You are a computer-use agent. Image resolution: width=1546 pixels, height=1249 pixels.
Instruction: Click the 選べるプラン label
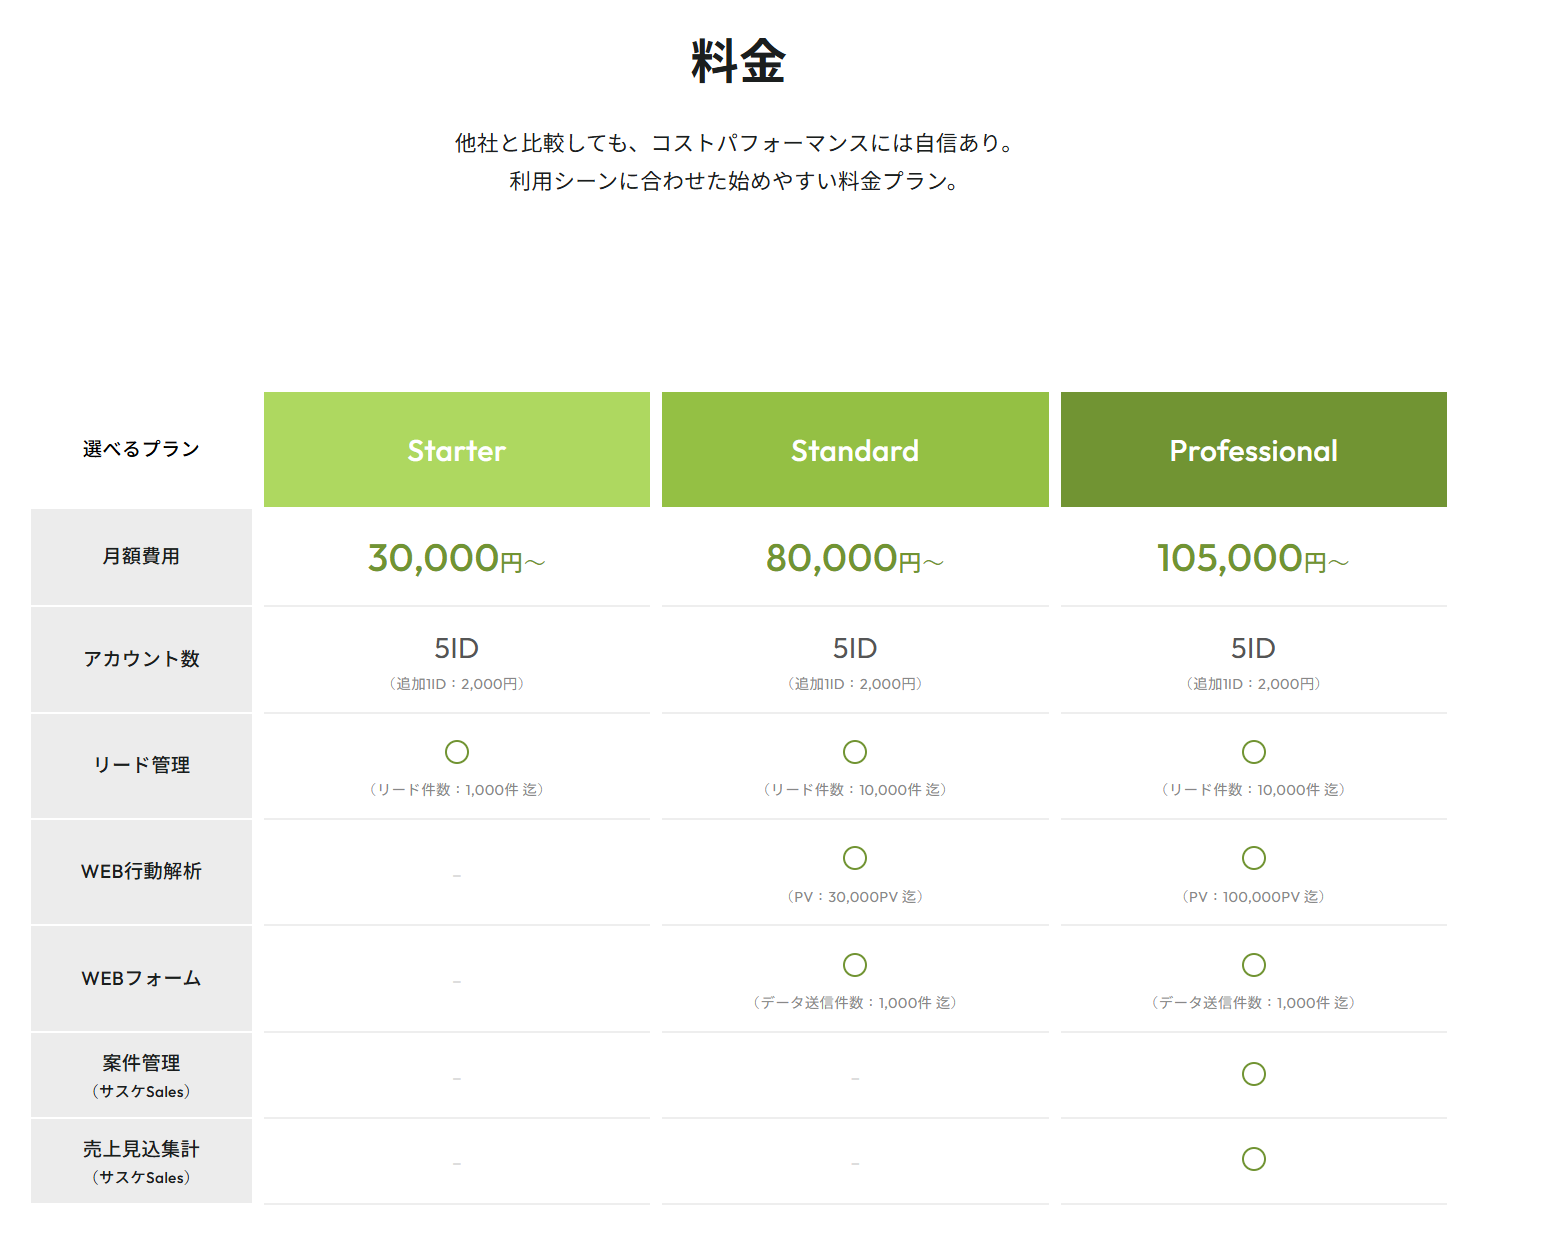(141, 449)
